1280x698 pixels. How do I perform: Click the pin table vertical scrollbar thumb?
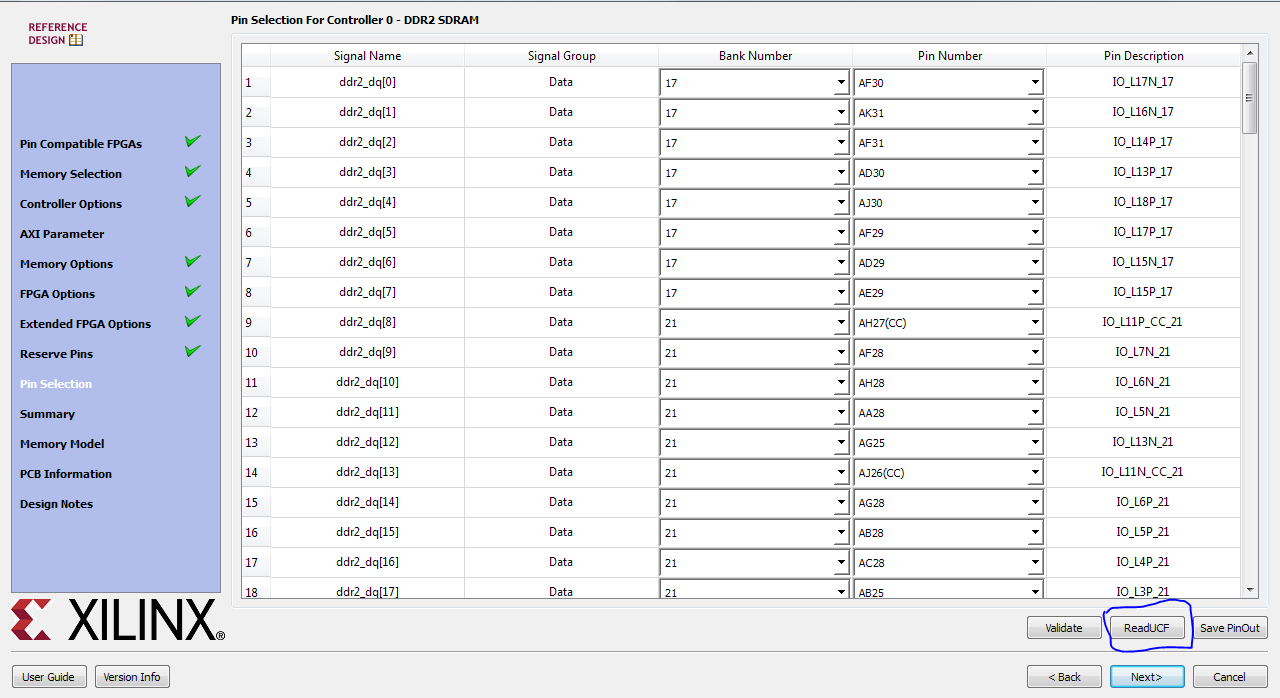[x=1250, y=98]
